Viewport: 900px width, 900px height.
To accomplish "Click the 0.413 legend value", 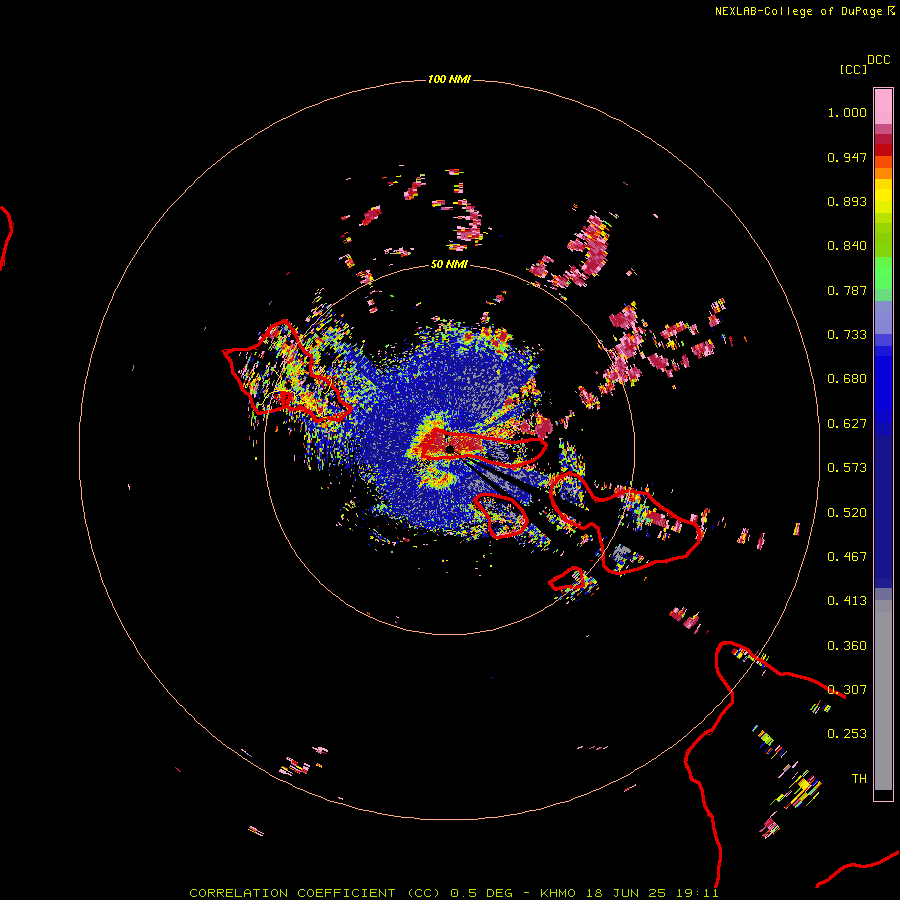I will (x=847, y=601).
